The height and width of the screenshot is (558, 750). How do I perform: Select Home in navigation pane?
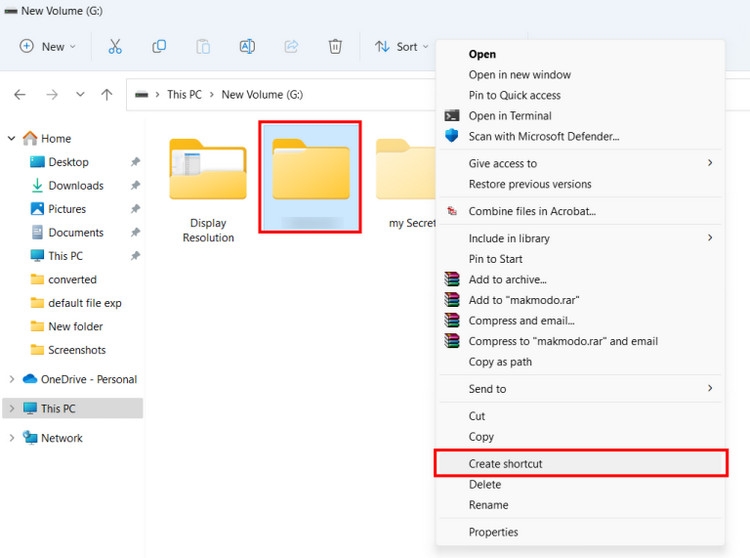coord(47,138)
